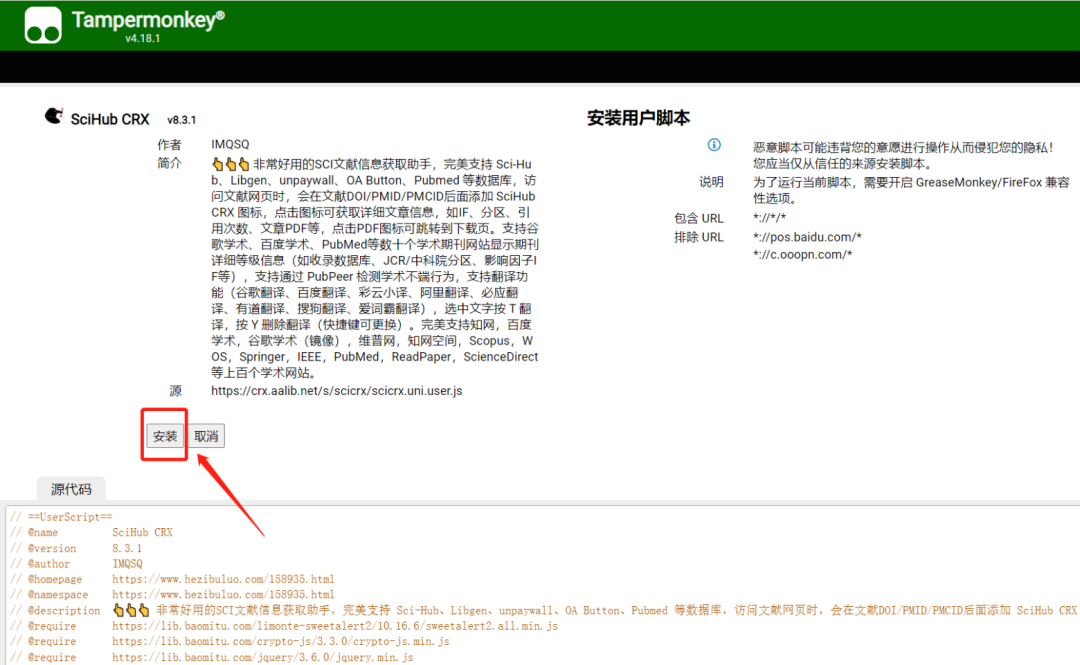
Task: Click the 源 source label
Action: tap(176, 391)
